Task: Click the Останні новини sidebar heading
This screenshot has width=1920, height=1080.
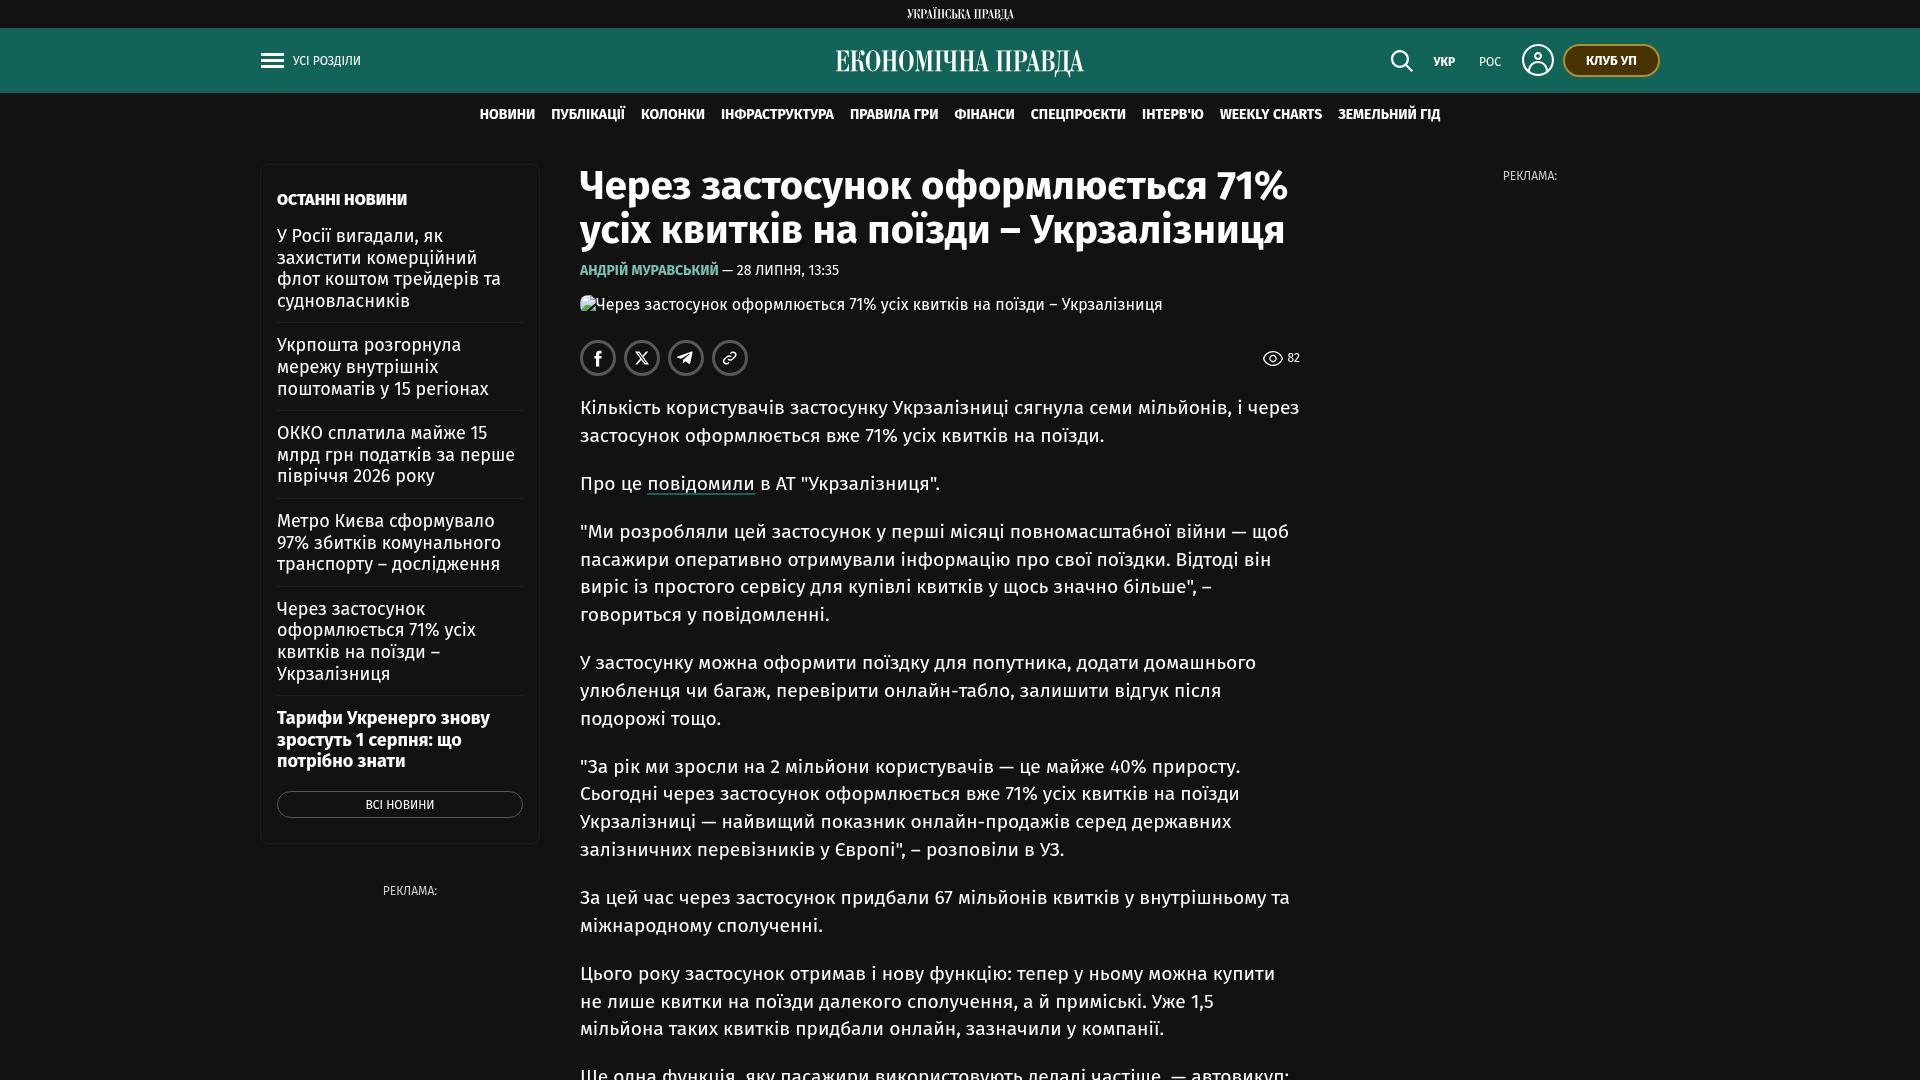Action: tap(342, 200)
